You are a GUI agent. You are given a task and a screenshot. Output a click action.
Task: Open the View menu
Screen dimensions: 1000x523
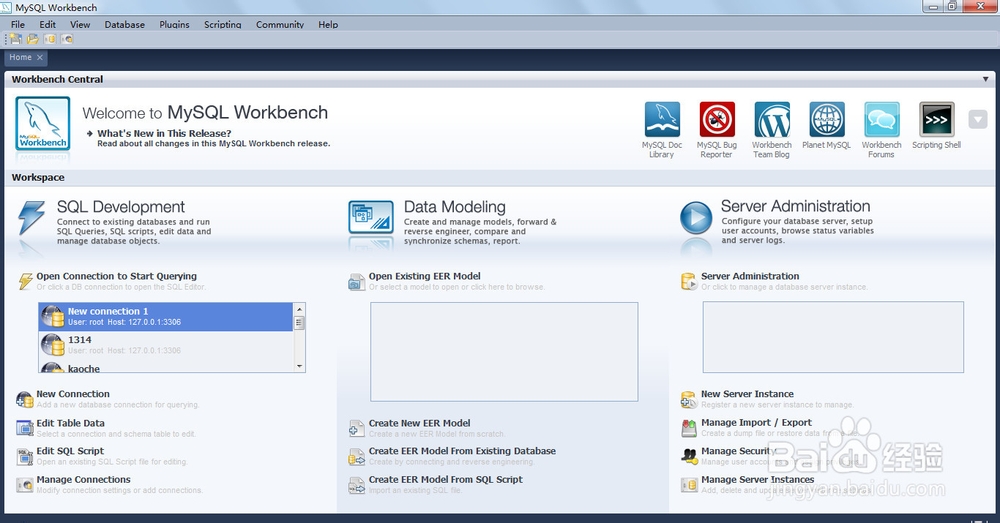[x=80, y=24]
